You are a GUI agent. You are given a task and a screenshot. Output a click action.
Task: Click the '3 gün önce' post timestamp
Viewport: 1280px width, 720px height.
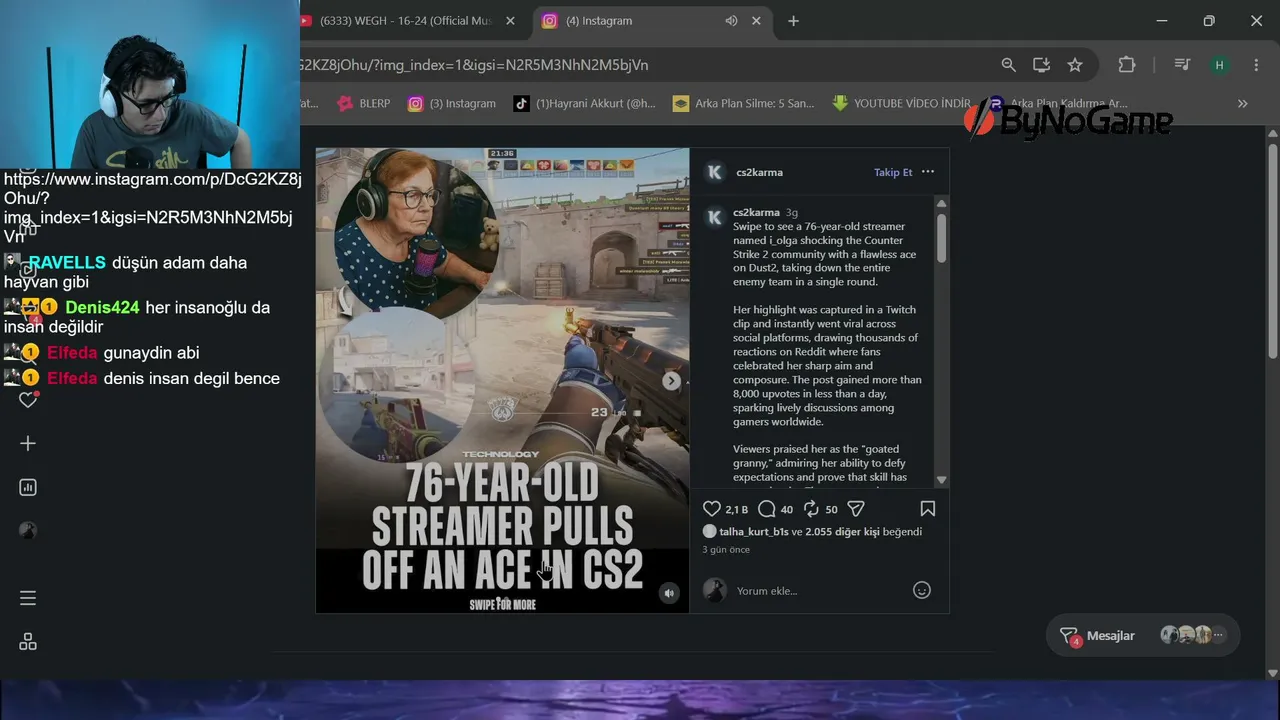[x=726, y=550]
